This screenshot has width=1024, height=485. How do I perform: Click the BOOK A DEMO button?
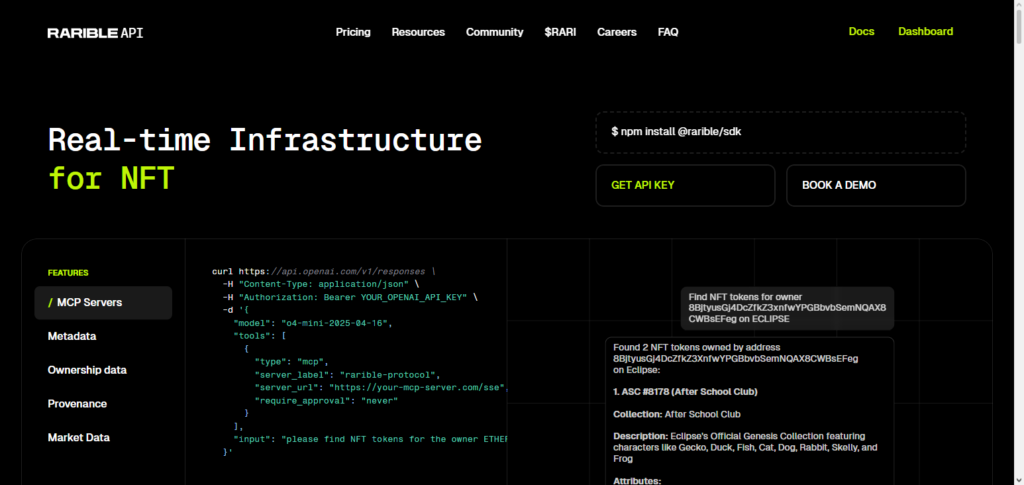click(x=876, y=185)
